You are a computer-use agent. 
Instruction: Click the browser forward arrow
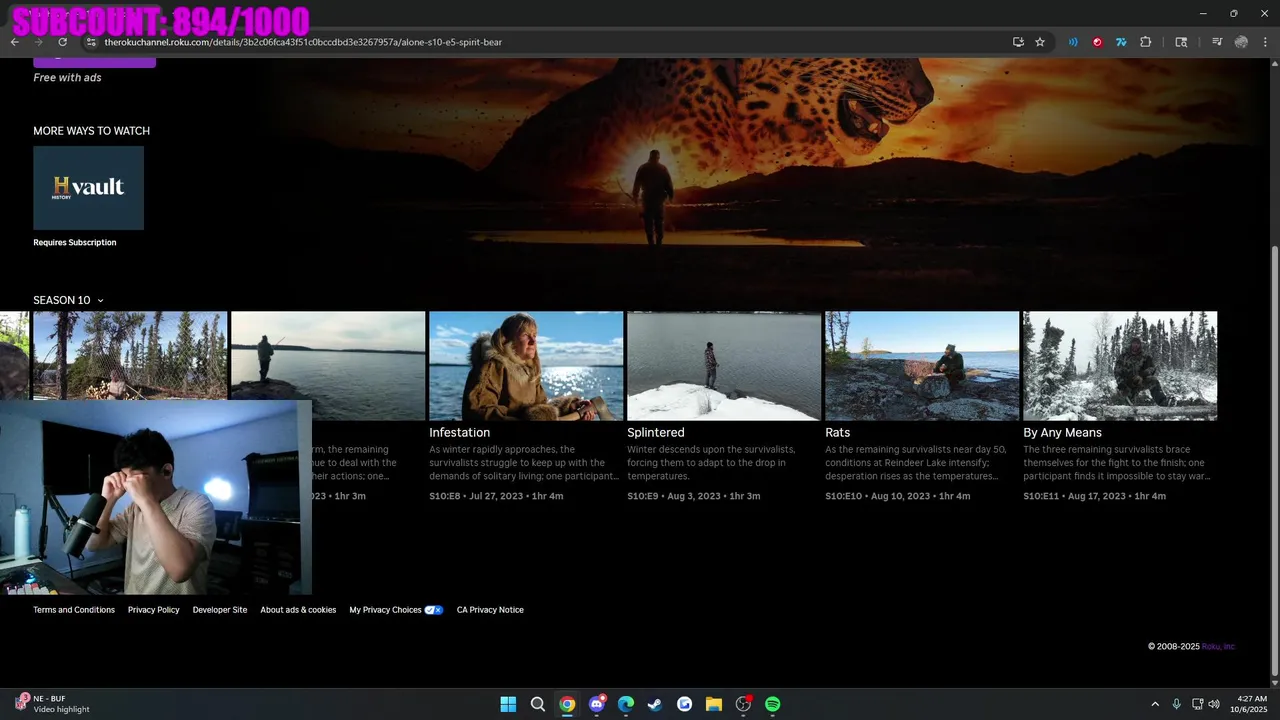coord(39,42)
